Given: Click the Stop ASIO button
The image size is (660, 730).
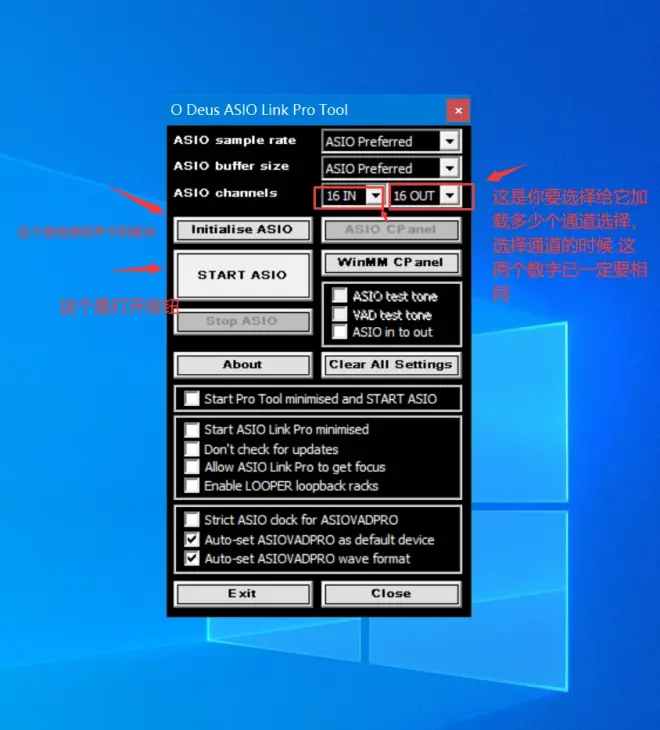Looking at the screenshot, I should (x=242, y=321).
